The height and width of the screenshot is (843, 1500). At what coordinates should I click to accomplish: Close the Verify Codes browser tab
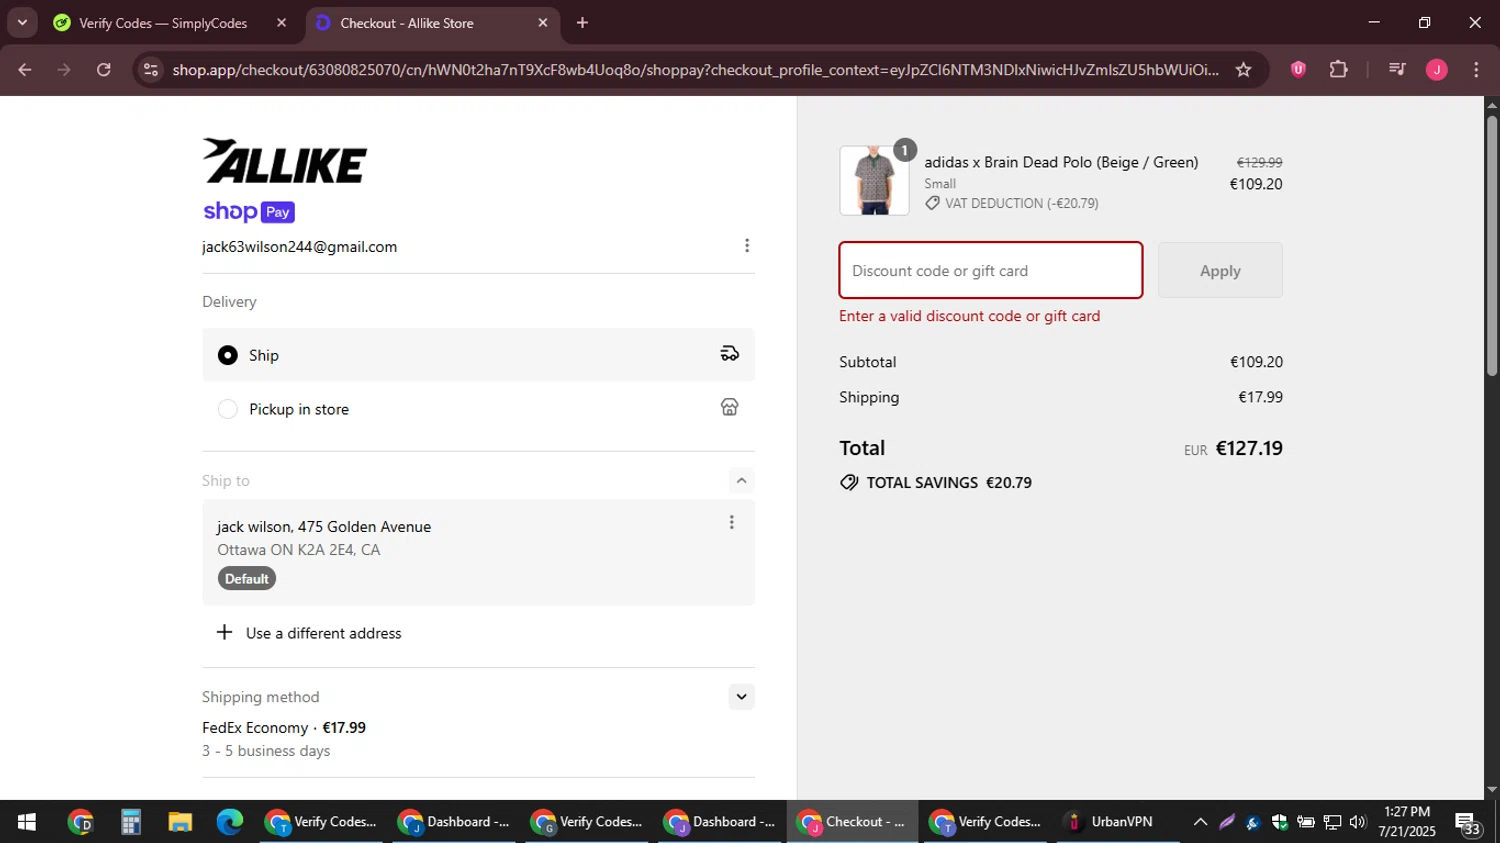pos(281,23)
